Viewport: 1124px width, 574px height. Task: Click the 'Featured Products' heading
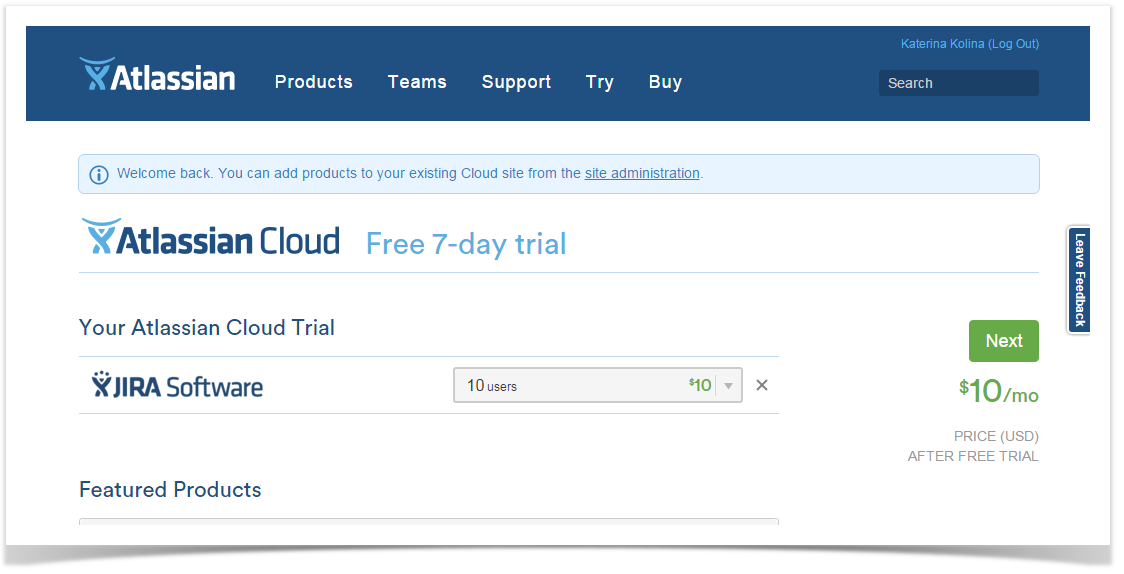pyautogui.click(x=170, y=489)
